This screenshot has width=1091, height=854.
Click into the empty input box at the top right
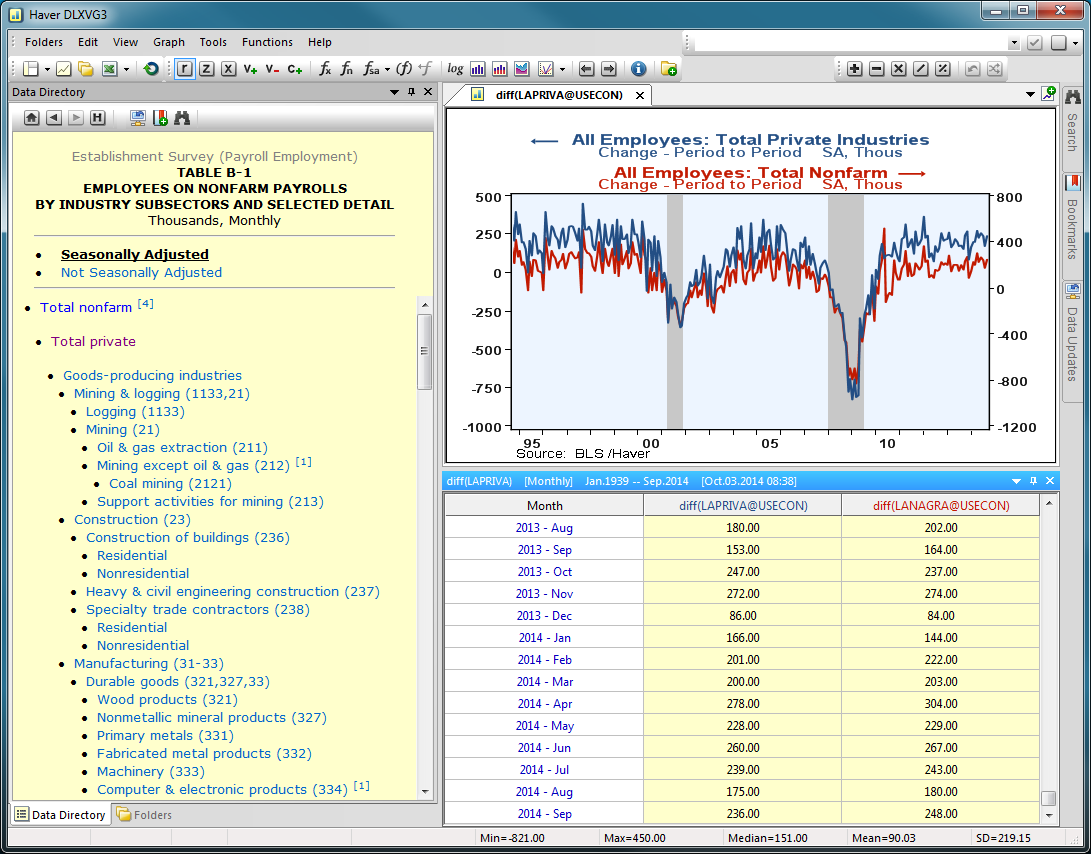(851, 43)
